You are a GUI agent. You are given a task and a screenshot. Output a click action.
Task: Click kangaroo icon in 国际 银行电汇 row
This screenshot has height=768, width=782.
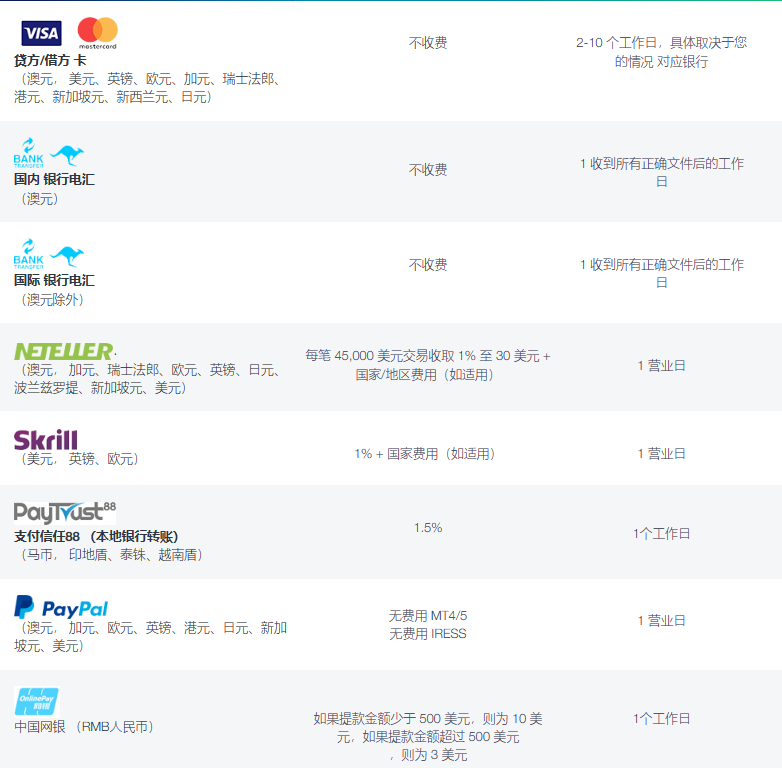(x=67, y=256)
